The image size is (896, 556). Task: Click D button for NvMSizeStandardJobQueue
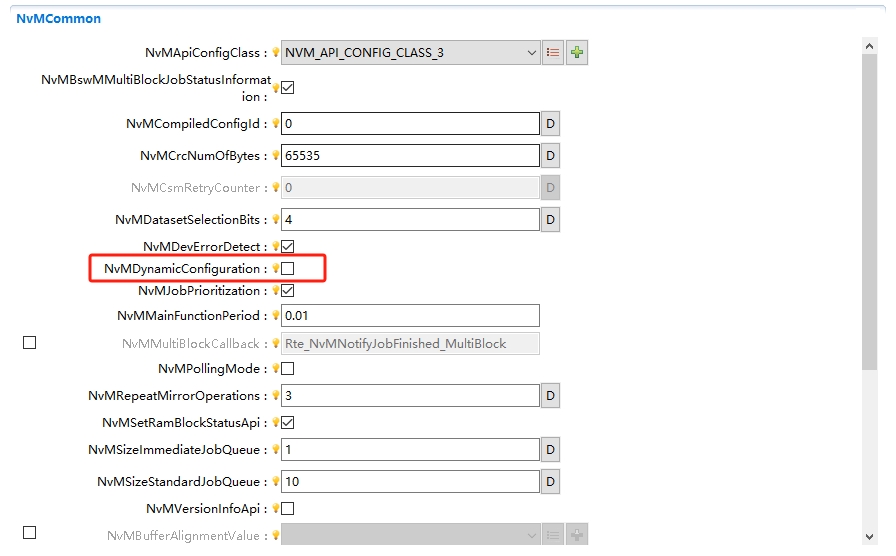(x=550, y=482)
